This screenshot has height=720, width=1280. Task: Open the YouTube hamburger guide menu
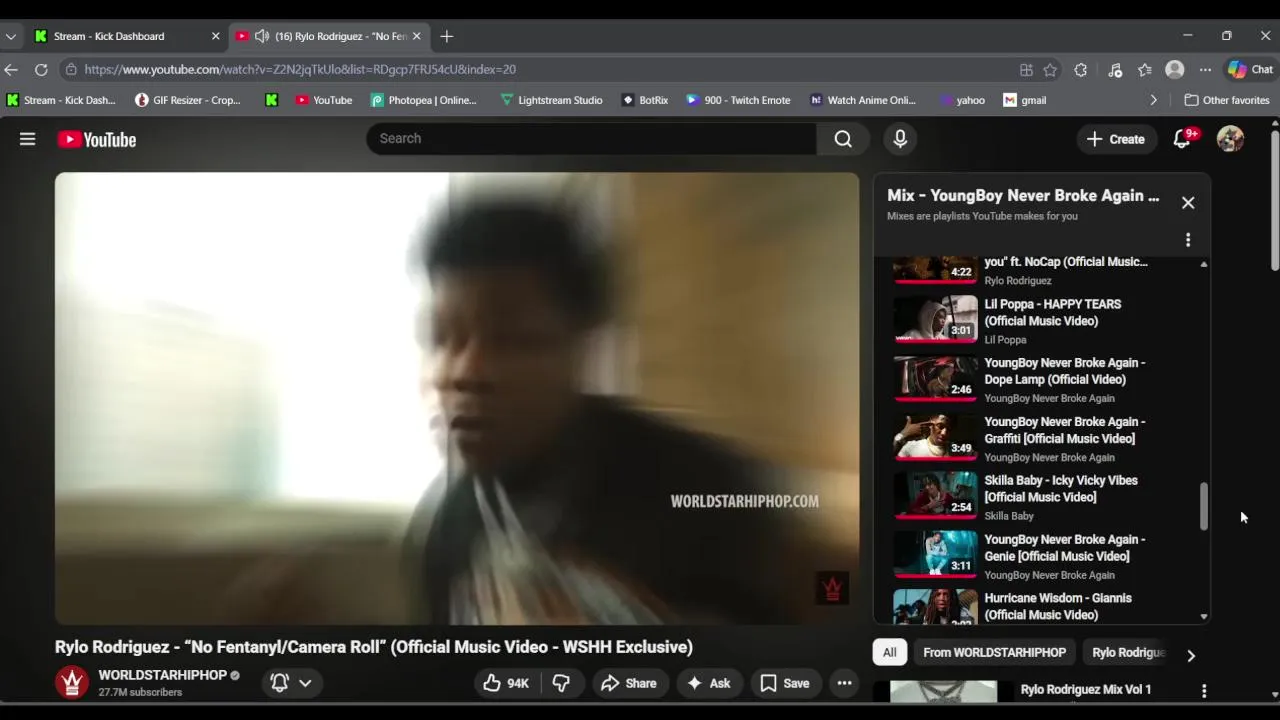pyautogui.click(x=27, y=139)
